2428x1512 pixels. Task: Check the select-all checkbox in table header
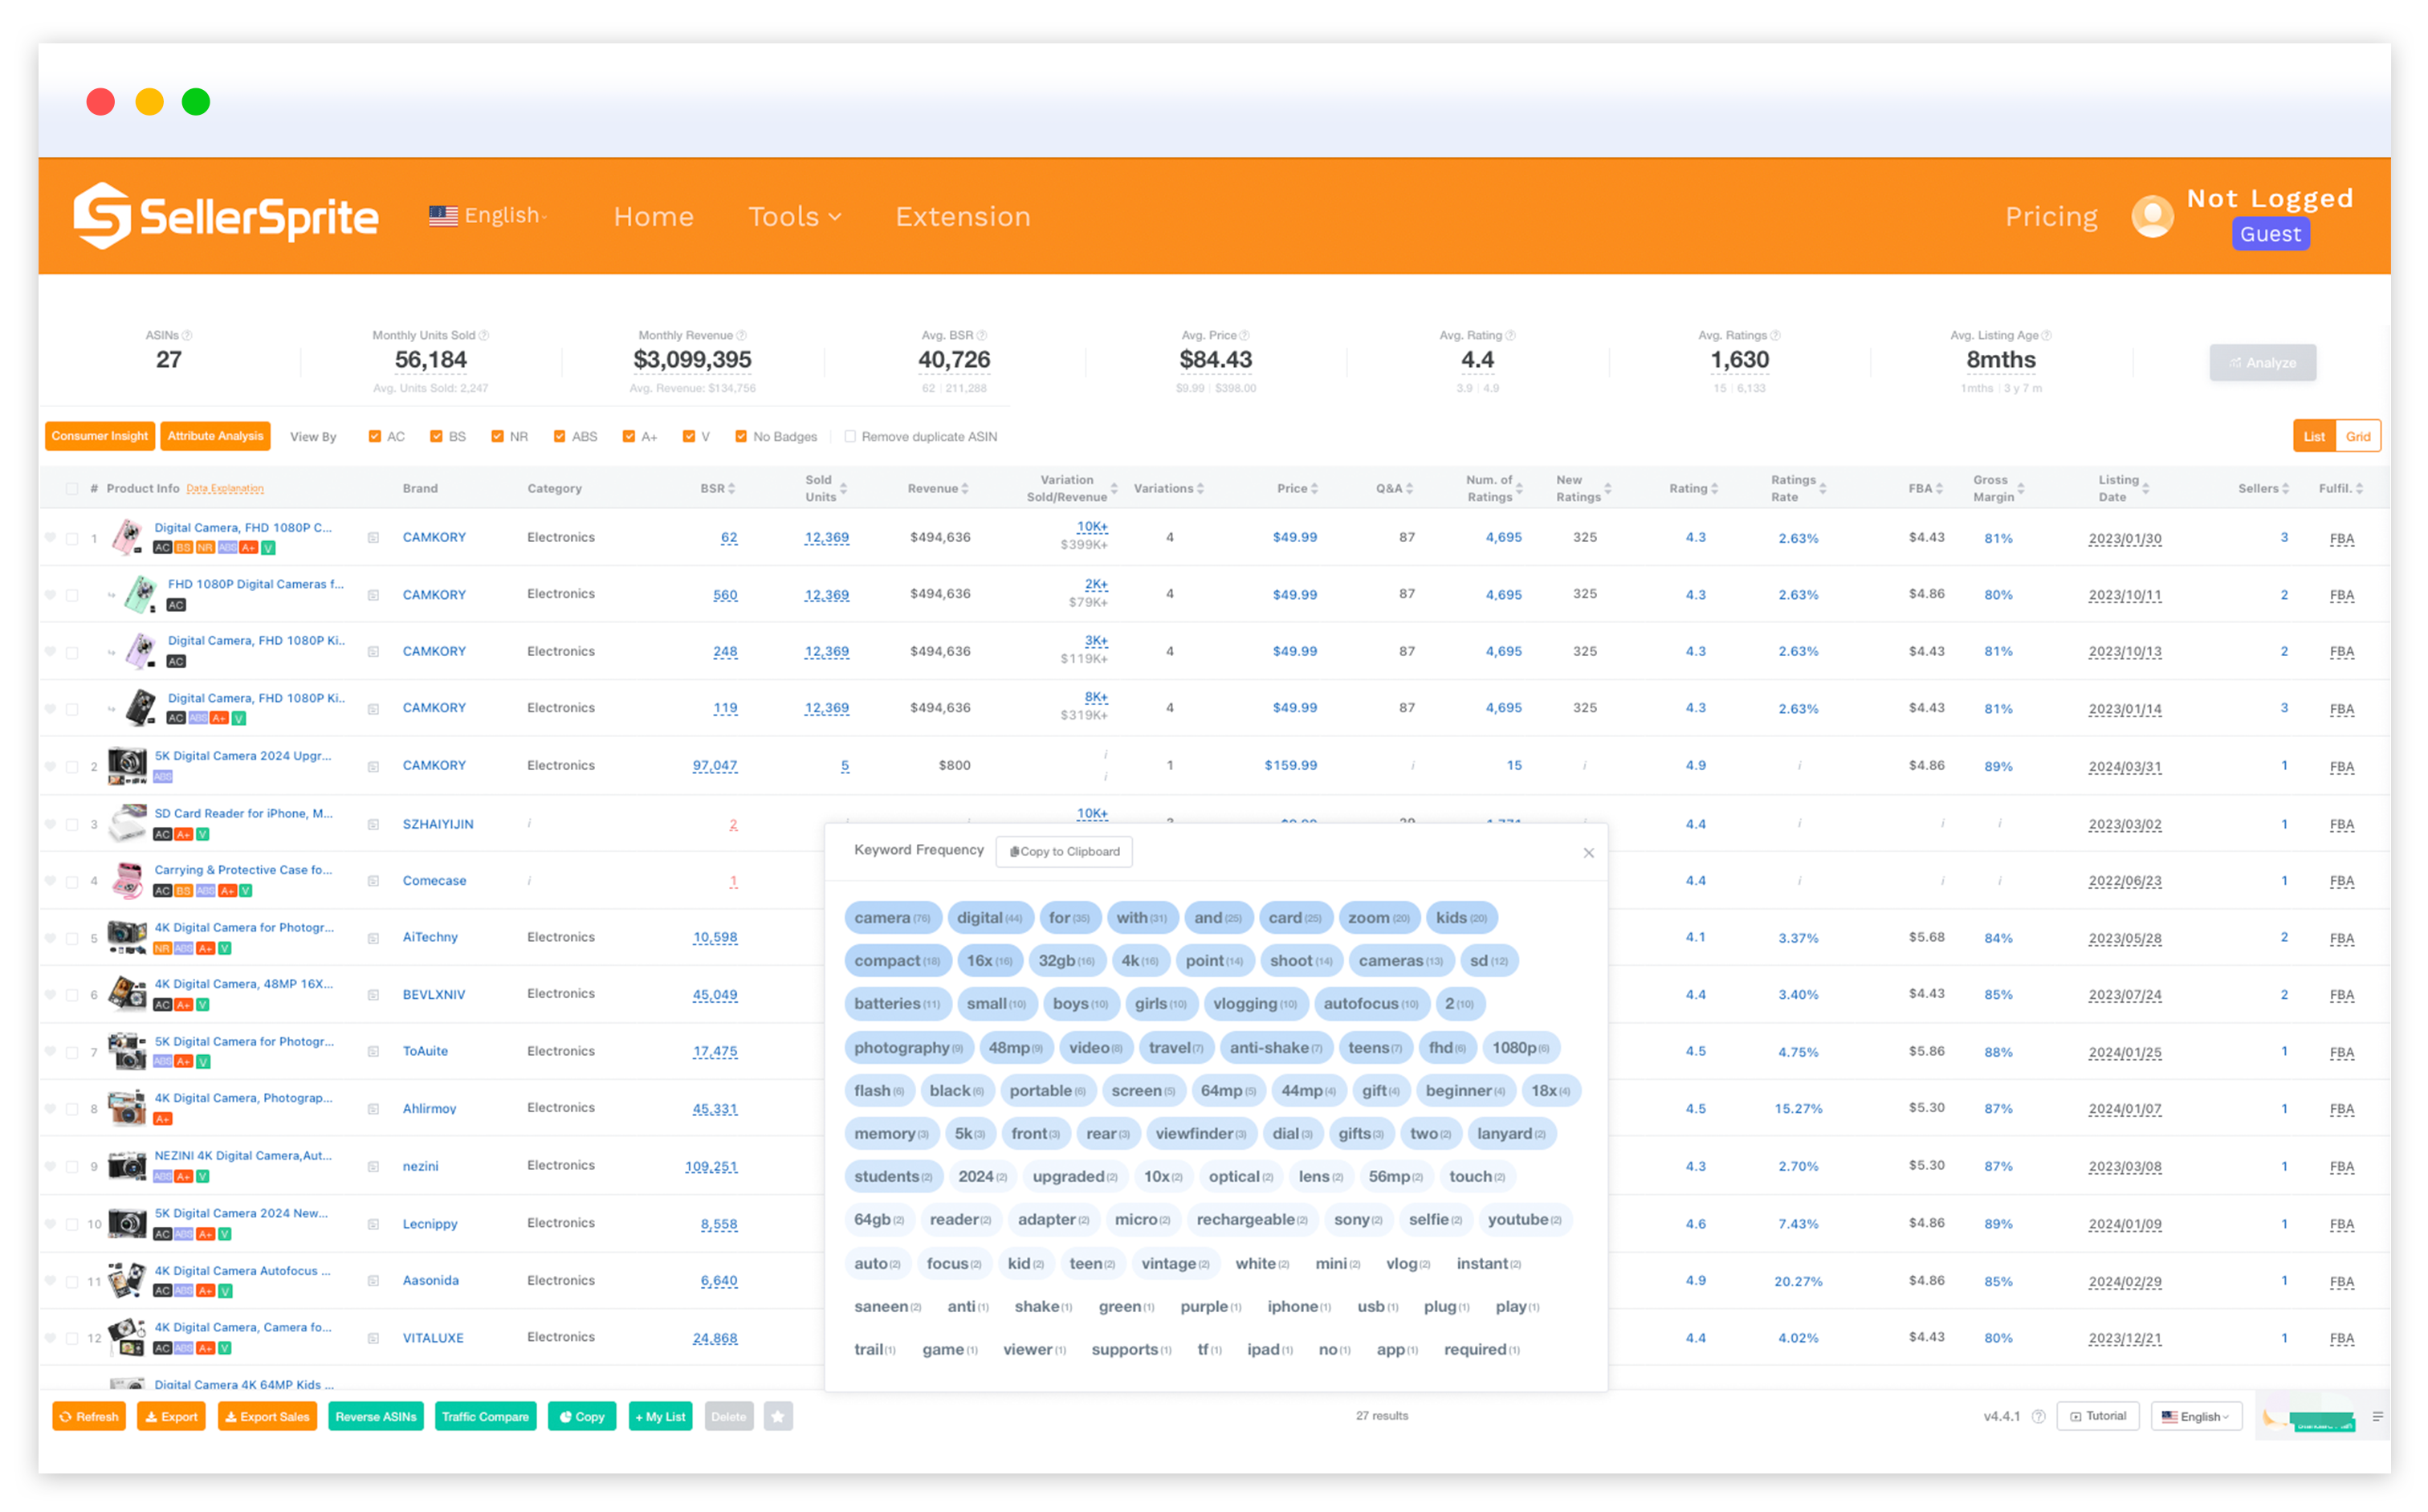coord(71,489)
